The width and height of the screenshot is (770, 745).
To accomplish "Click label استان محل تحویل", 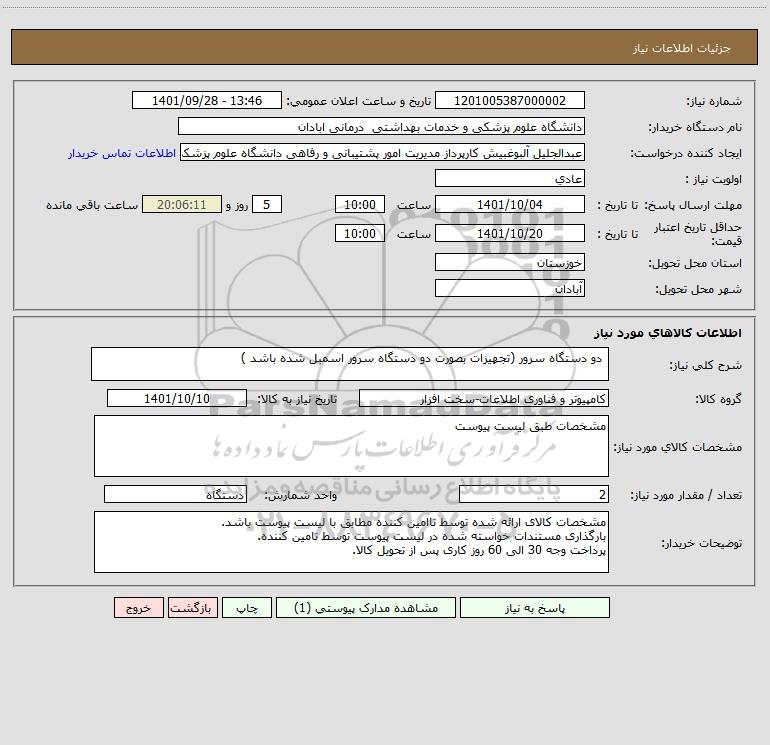I will (x=695, y=264).
